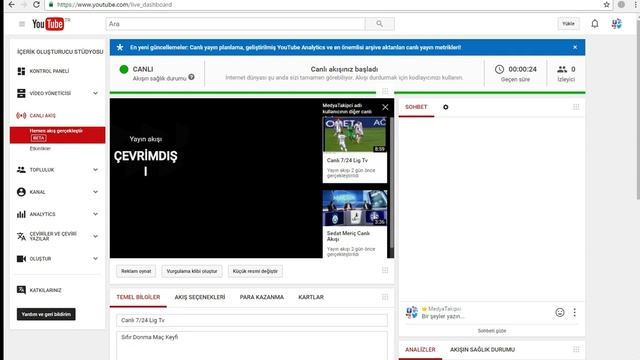Open Canlı 7/24 Lig Tv thumbnail
The width and height of the screenshot is (640, 360).
(x=355, y=135)
